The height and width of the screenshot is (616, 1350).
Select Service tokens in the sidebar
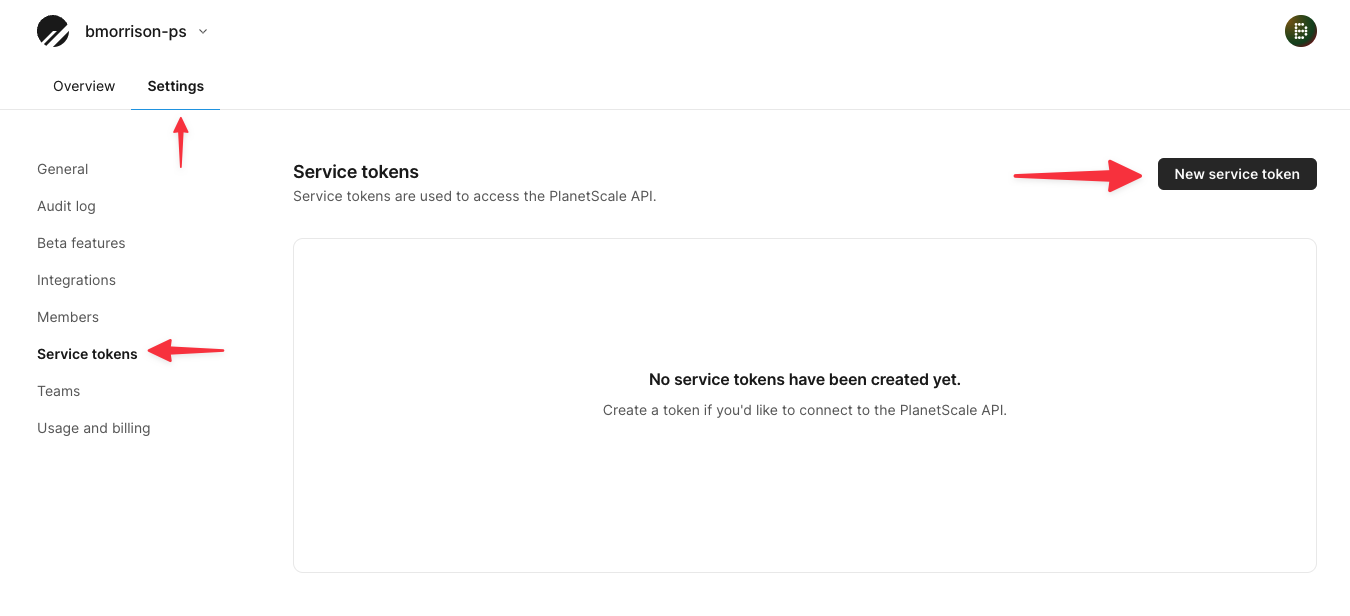click(x=87, y=354)
